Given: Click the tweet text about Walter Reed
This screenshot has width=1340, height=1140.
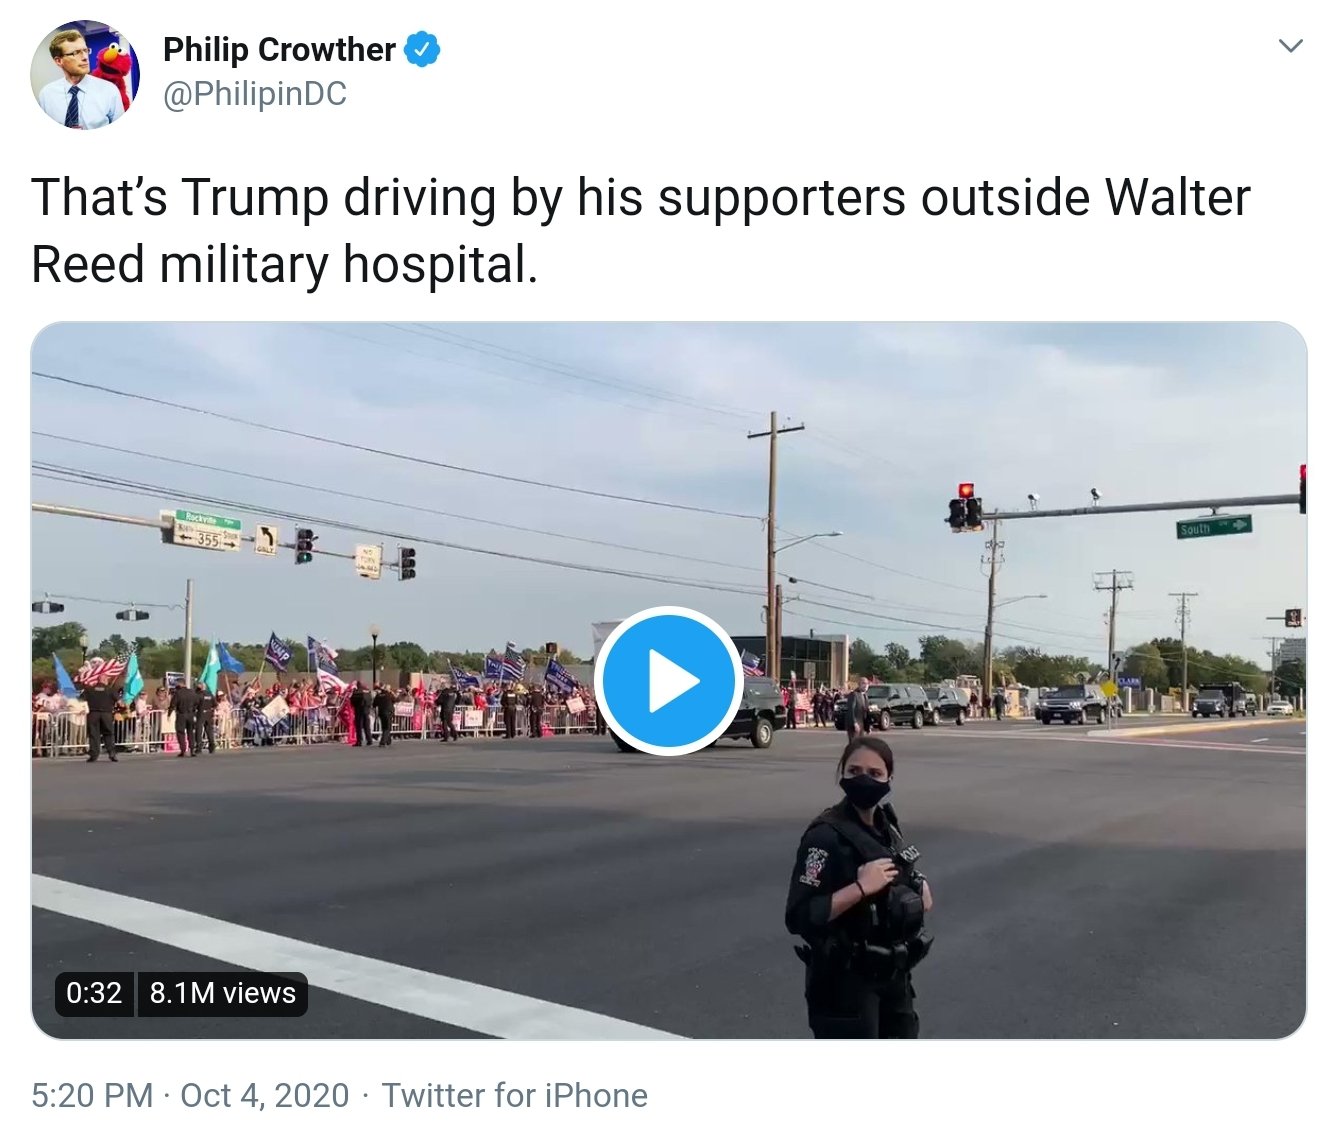Looking at the screenshot, I should point(640,230).
